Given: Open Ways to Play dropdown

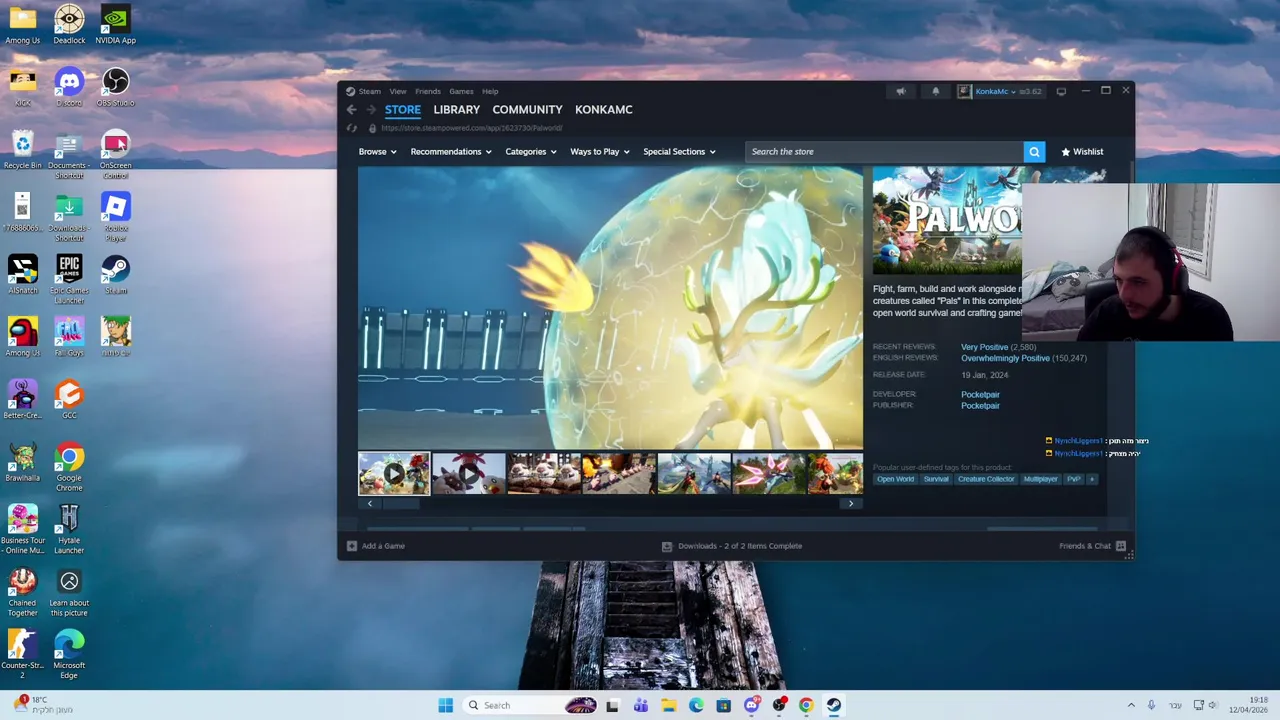Looking at the screenshot, I should 600,152.
